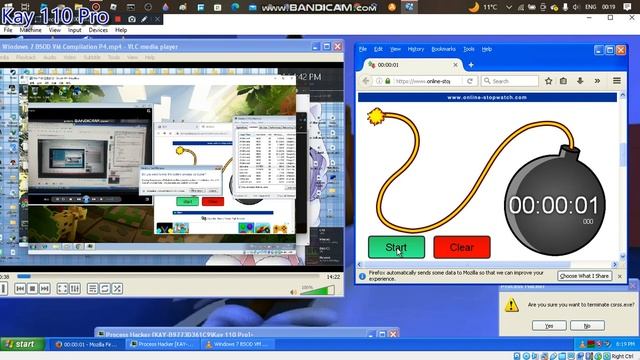640x360 pixels.
Task: Expand Firefox toolbar overflow chevron
Action: point(597,81)
